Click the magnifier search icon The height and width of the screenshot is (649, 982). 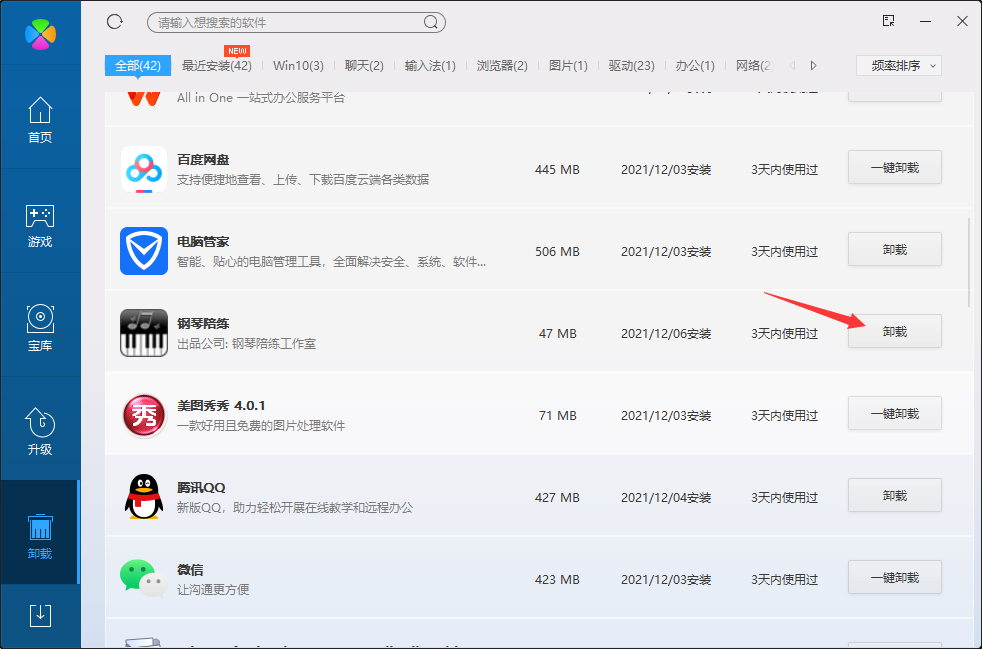[430, 22]
